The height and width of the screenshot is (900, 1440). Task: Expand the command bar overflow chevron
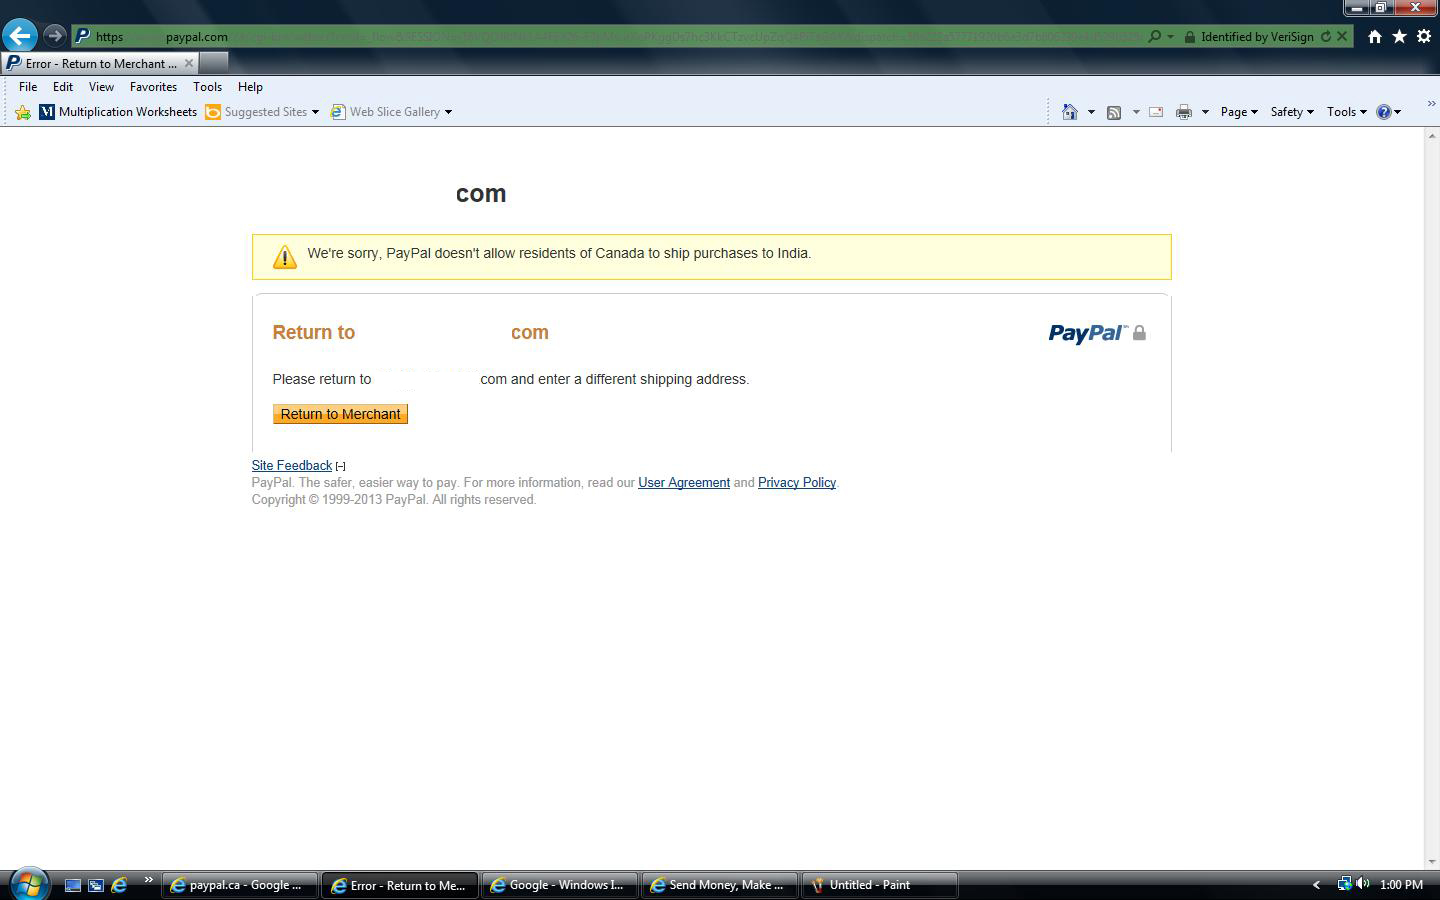1431,104
